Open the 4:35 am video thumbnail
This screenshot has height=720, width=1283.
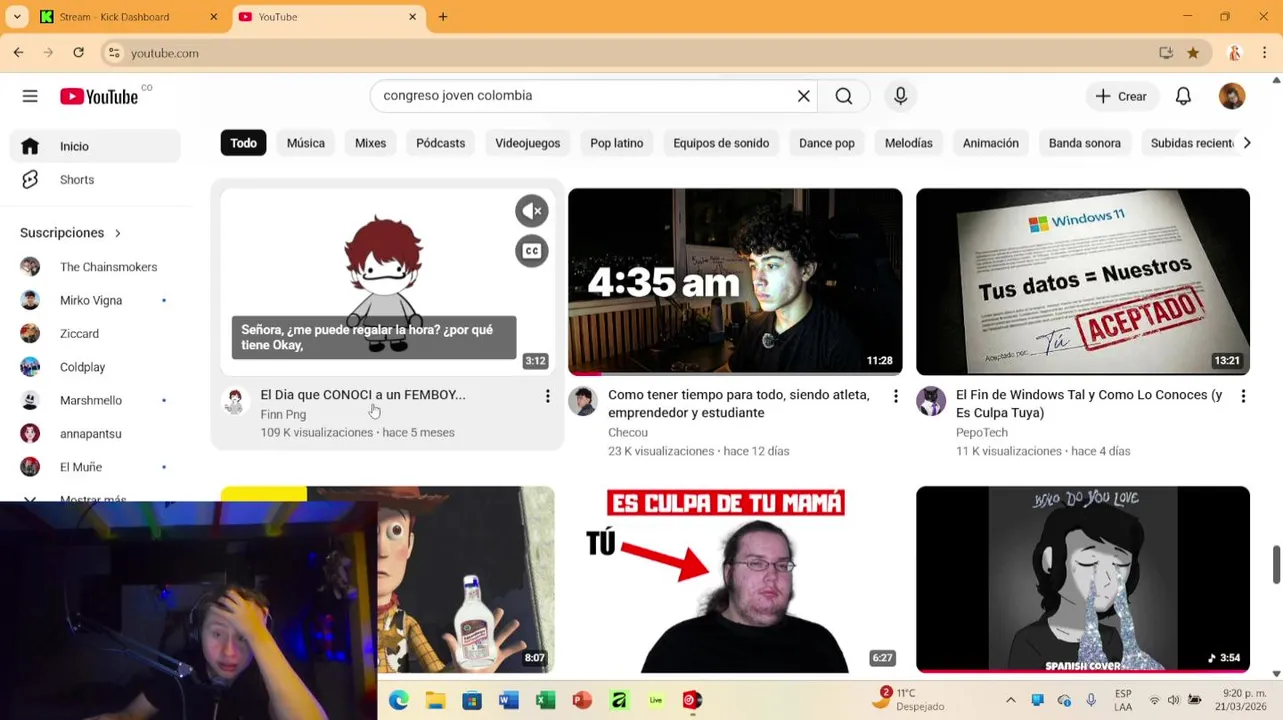[x=735, y=281]
